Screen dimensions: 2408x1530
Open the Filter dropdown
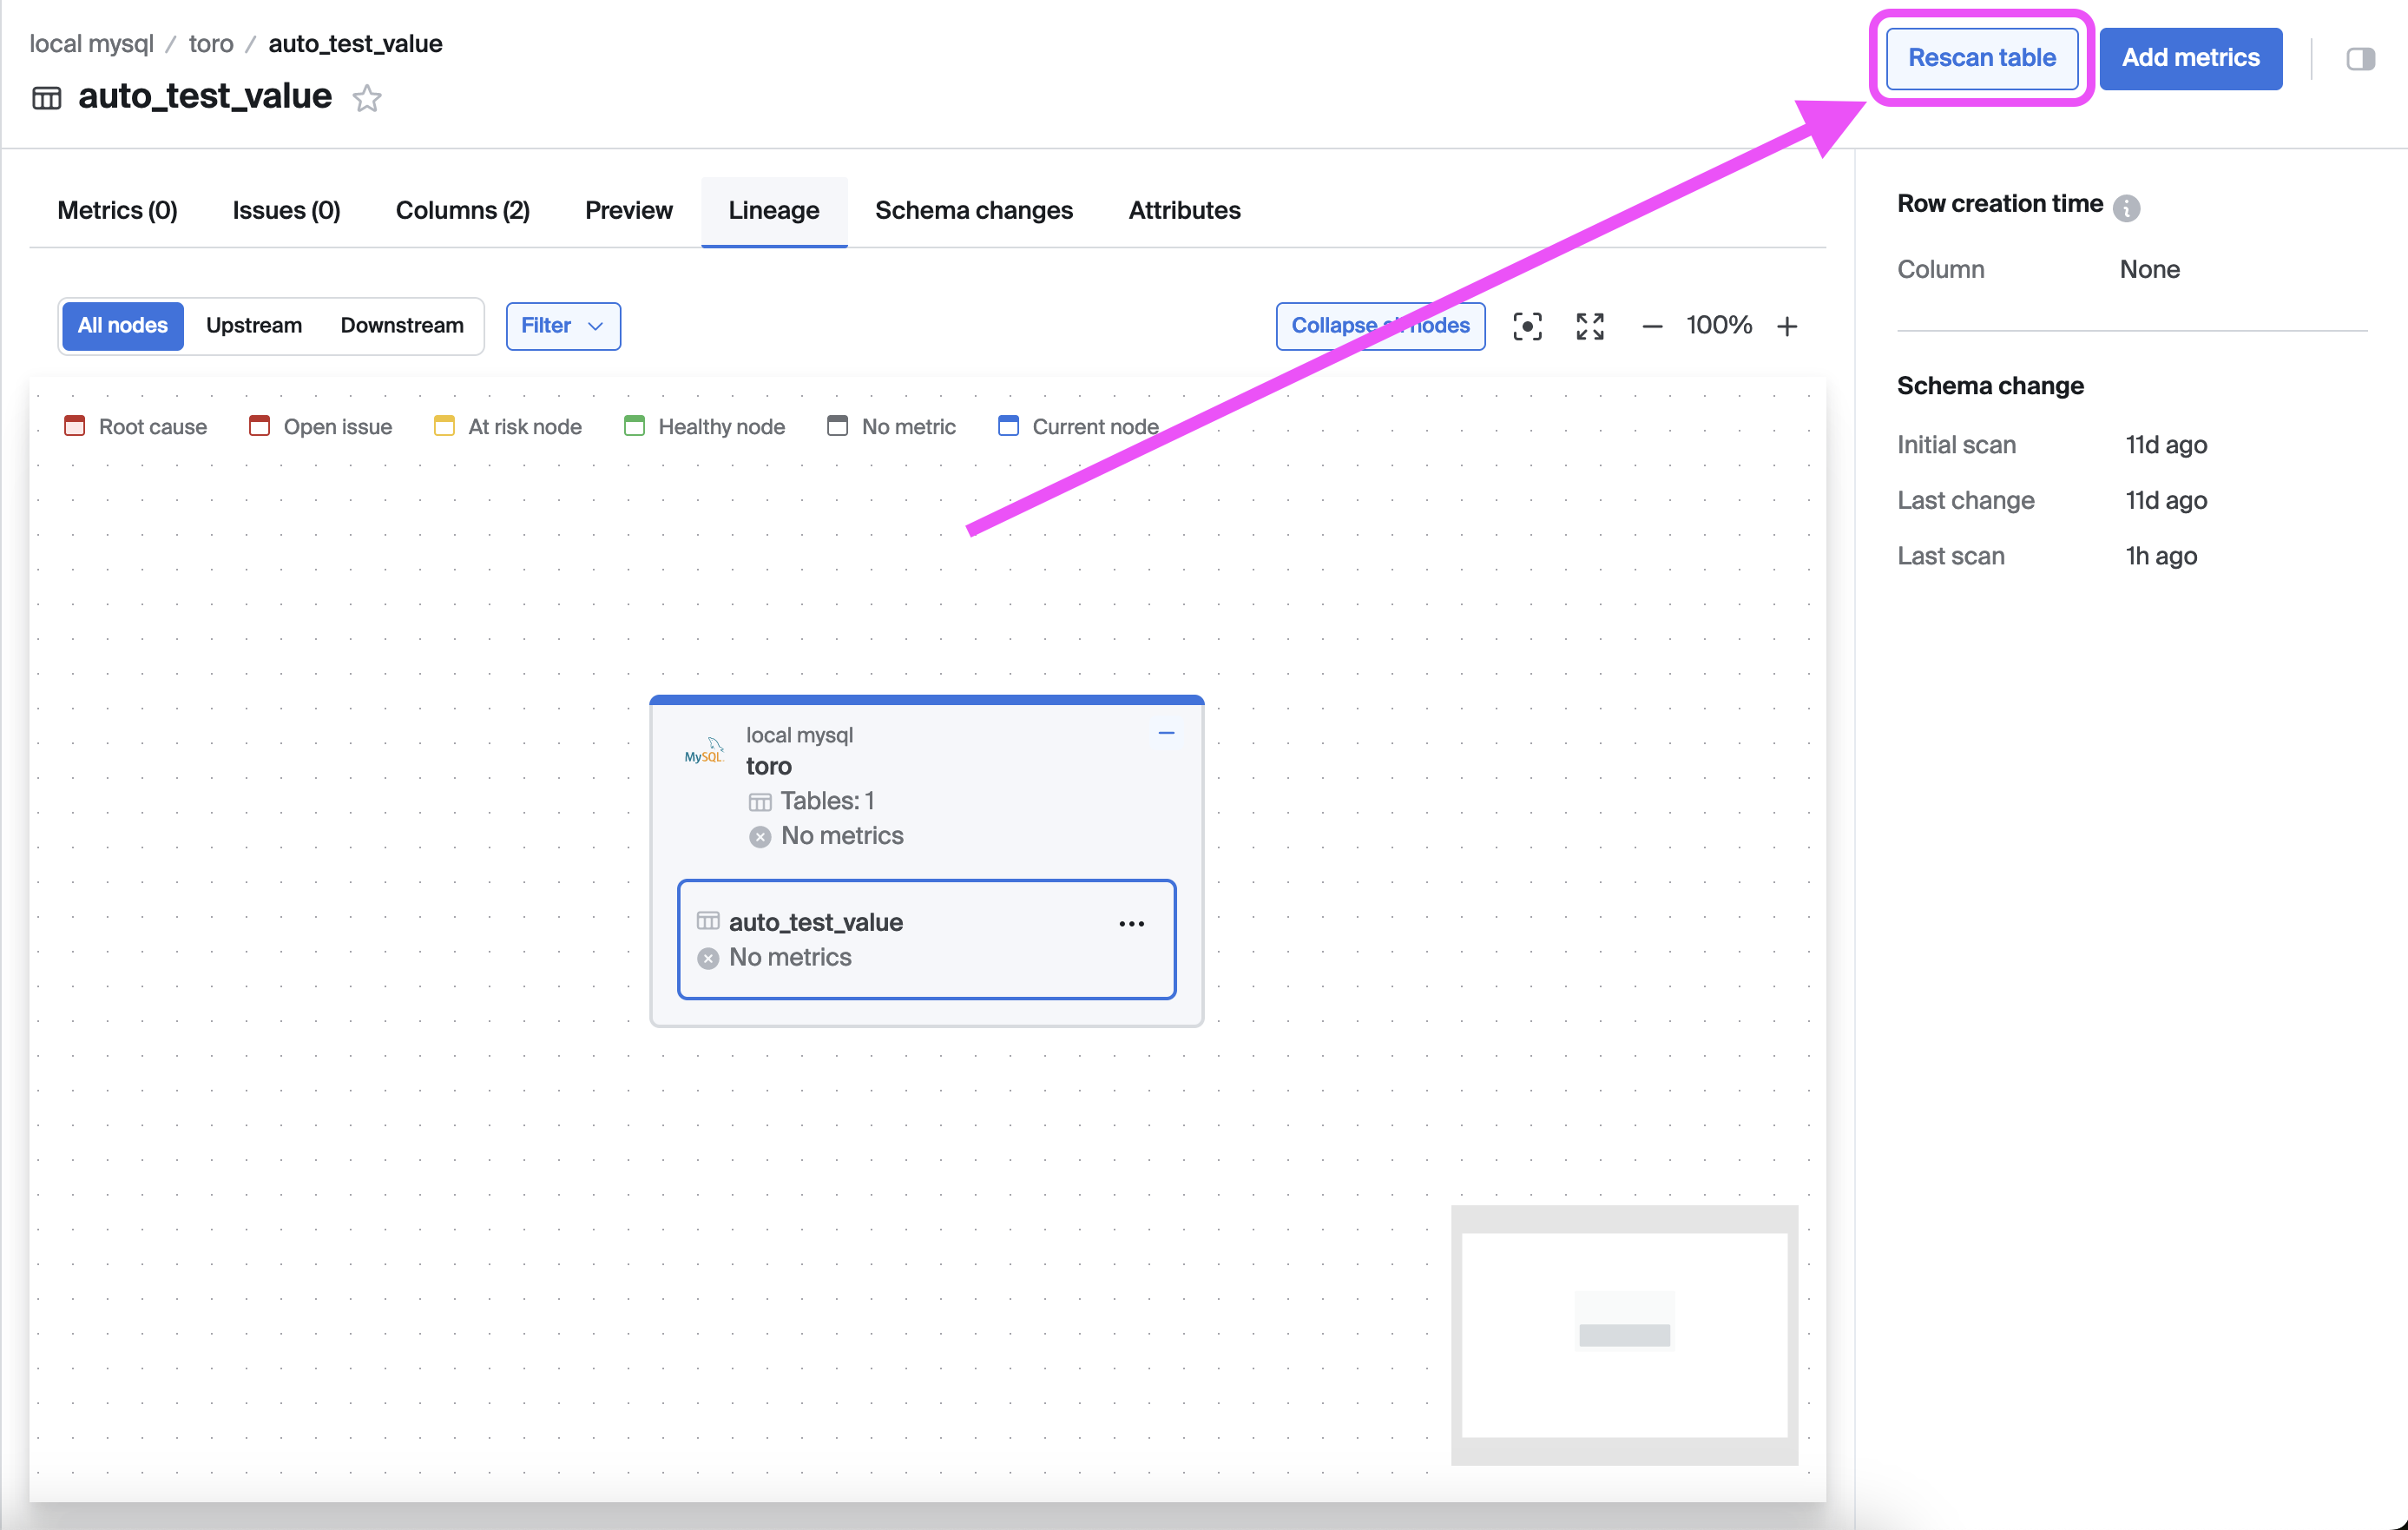(x=562, y=325)
